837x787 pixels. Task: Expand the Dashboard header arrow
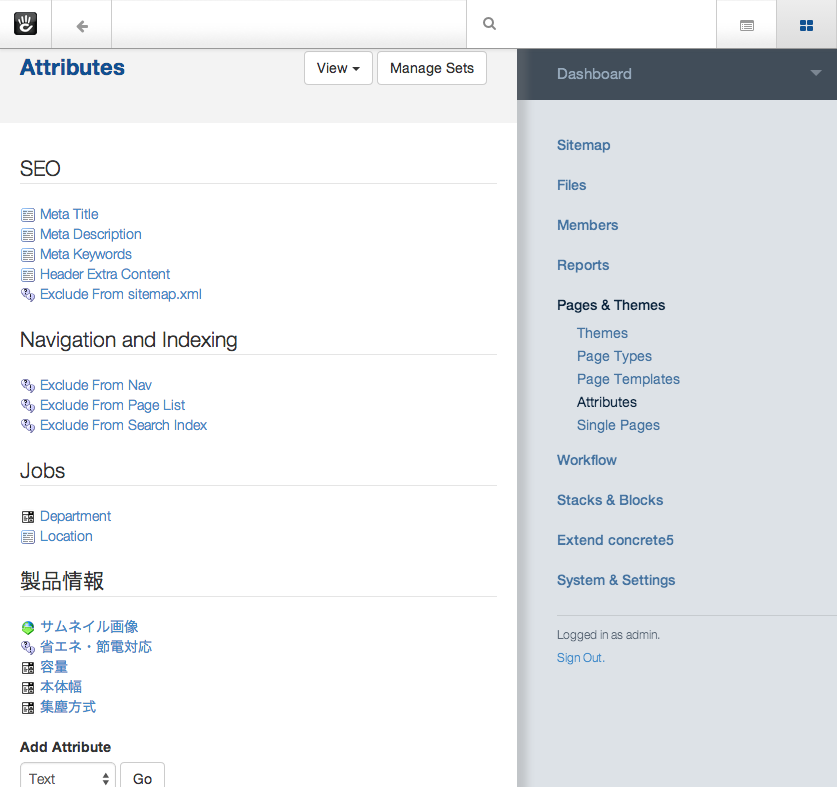click(816, 73)
